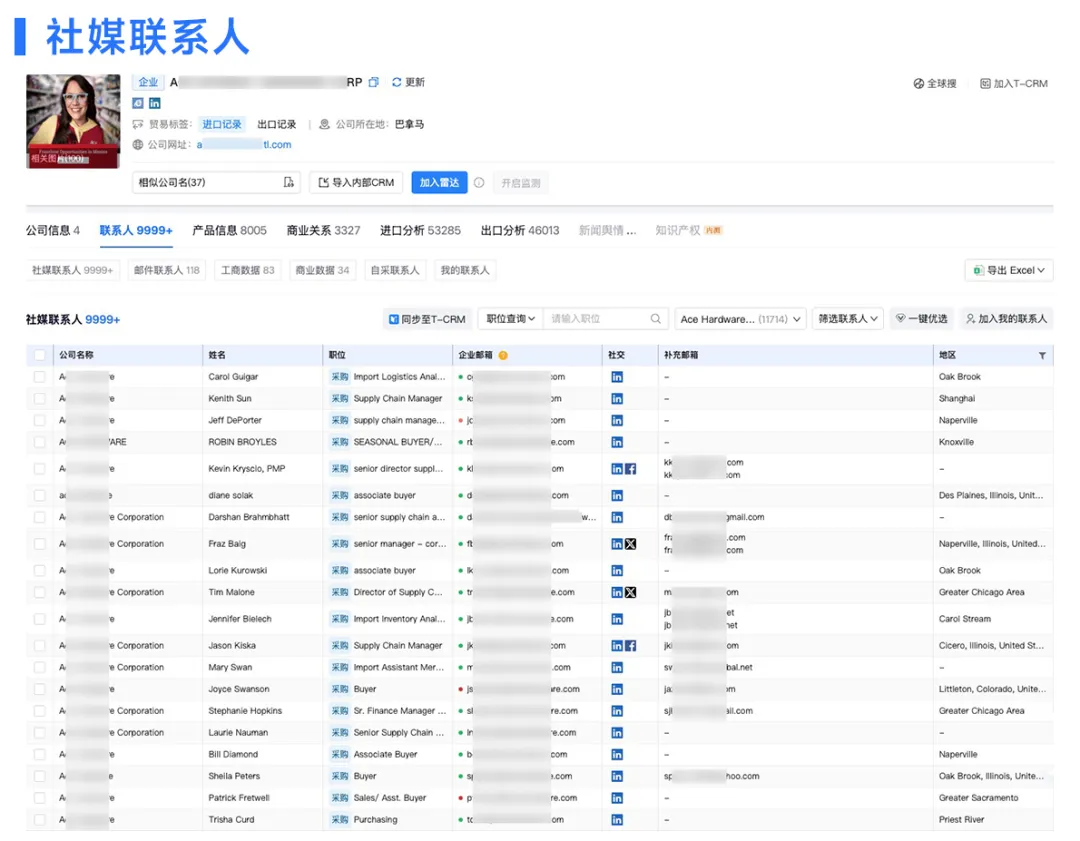Viewport: 1080px width, 841px height.
Task: Open the 相似公司名(37) selector
Action: tap(216, 183)
